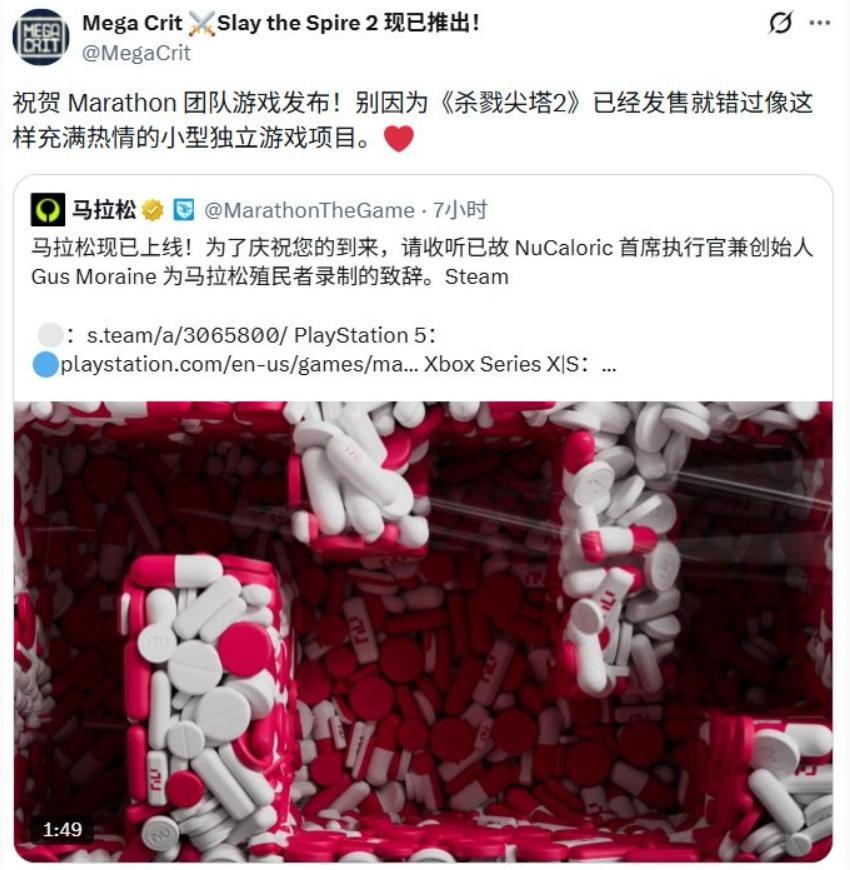The image size is (850, 870).
Task: Open the playstation.com games link
Action: [x=239, y=365]
